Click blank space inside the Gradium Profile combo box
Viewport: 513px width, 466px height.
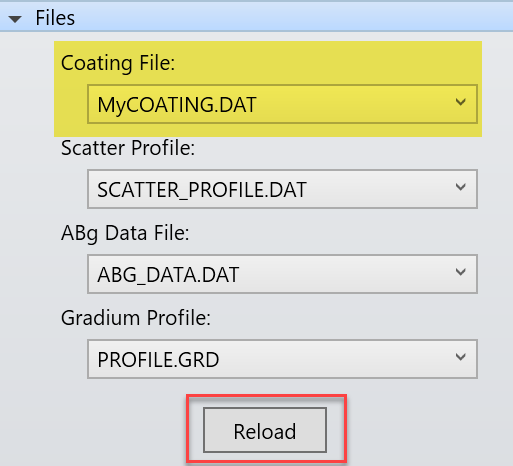coord(333,359)
